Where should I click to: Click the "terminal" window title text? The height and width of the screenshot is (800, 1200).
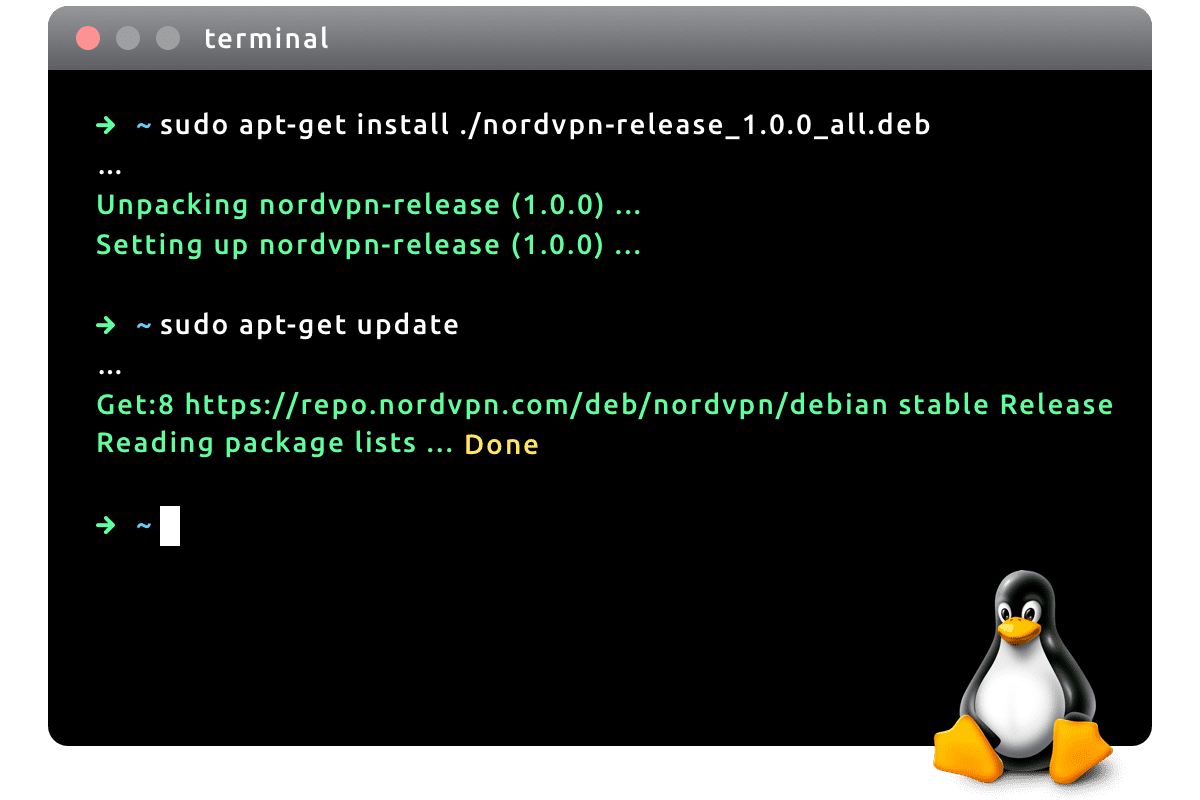[266, 39]
